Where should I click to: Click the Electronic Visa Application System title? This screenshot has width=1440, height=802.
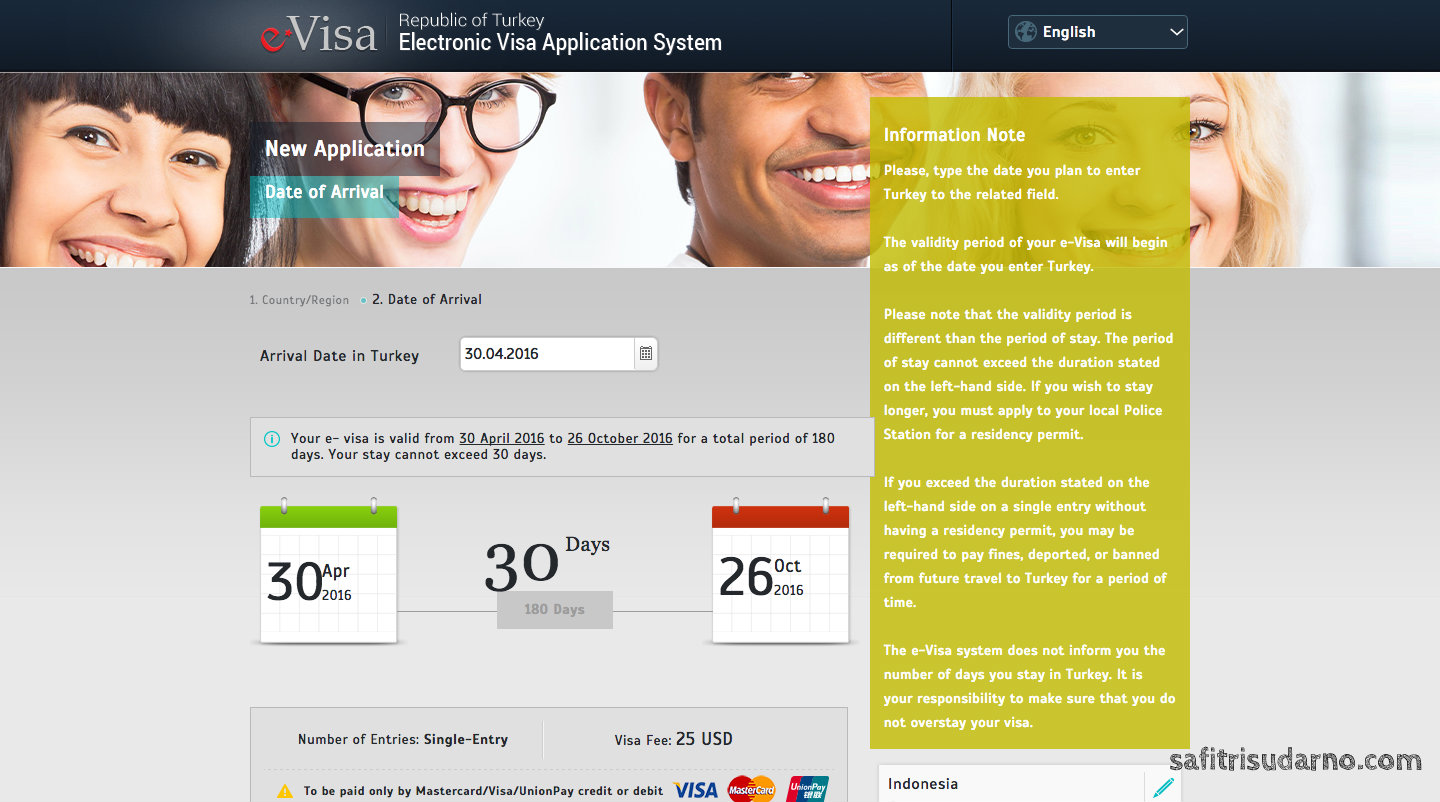(x=559, y=43)
